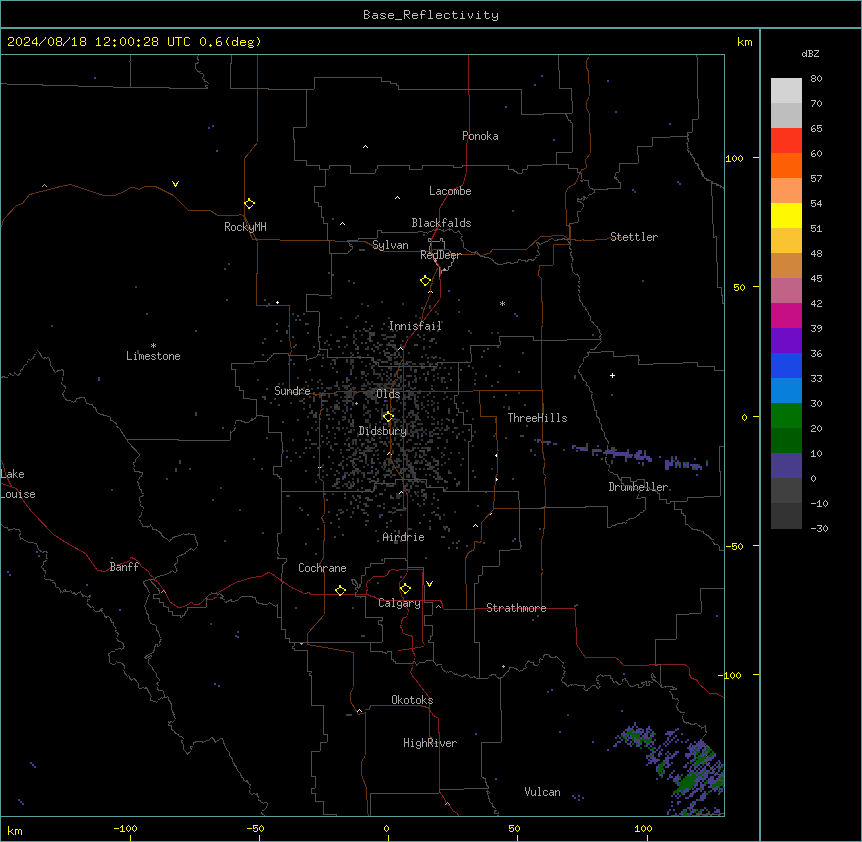The image size is (862, 842).
Task: Select the light gray 80 dBZ swatch
Action: (786, 90)
